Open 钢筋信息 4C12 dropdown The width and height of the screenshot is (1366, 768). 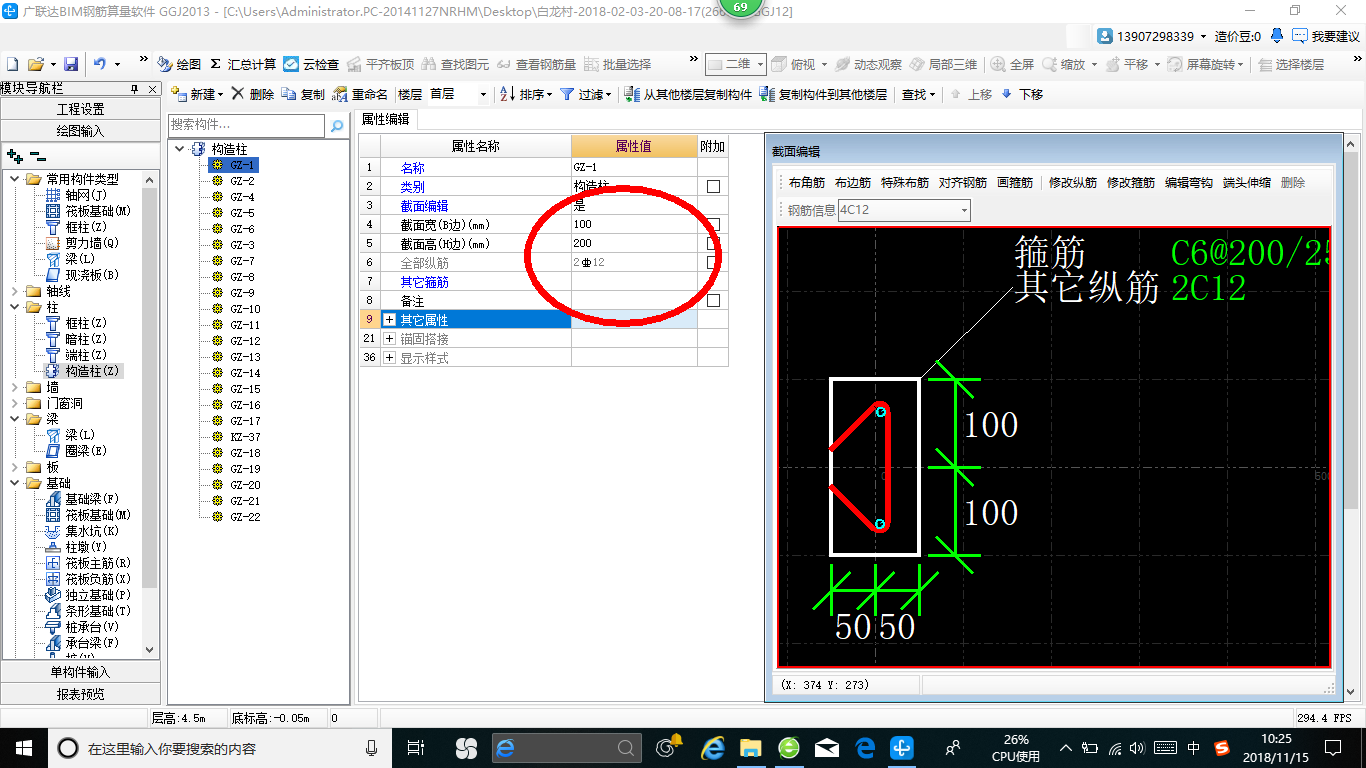pos(964,210)
